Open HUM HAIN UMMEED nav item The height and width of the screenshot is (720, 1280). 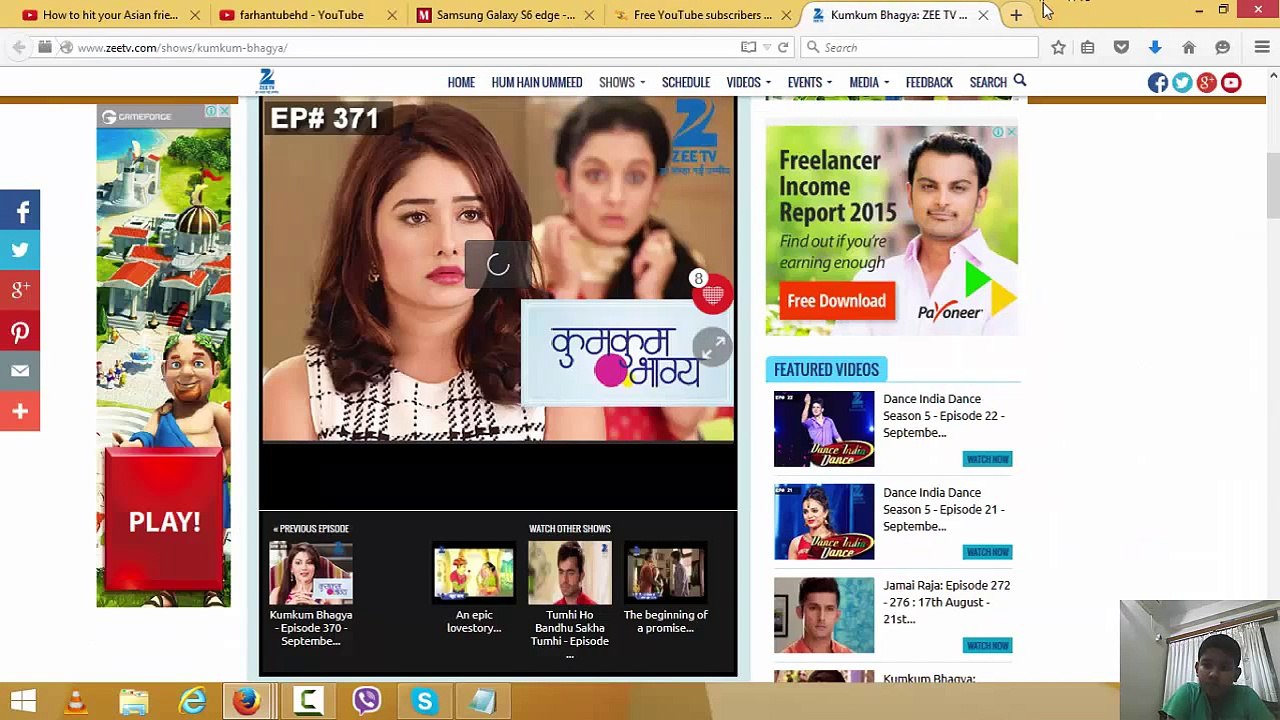point(537,82)
